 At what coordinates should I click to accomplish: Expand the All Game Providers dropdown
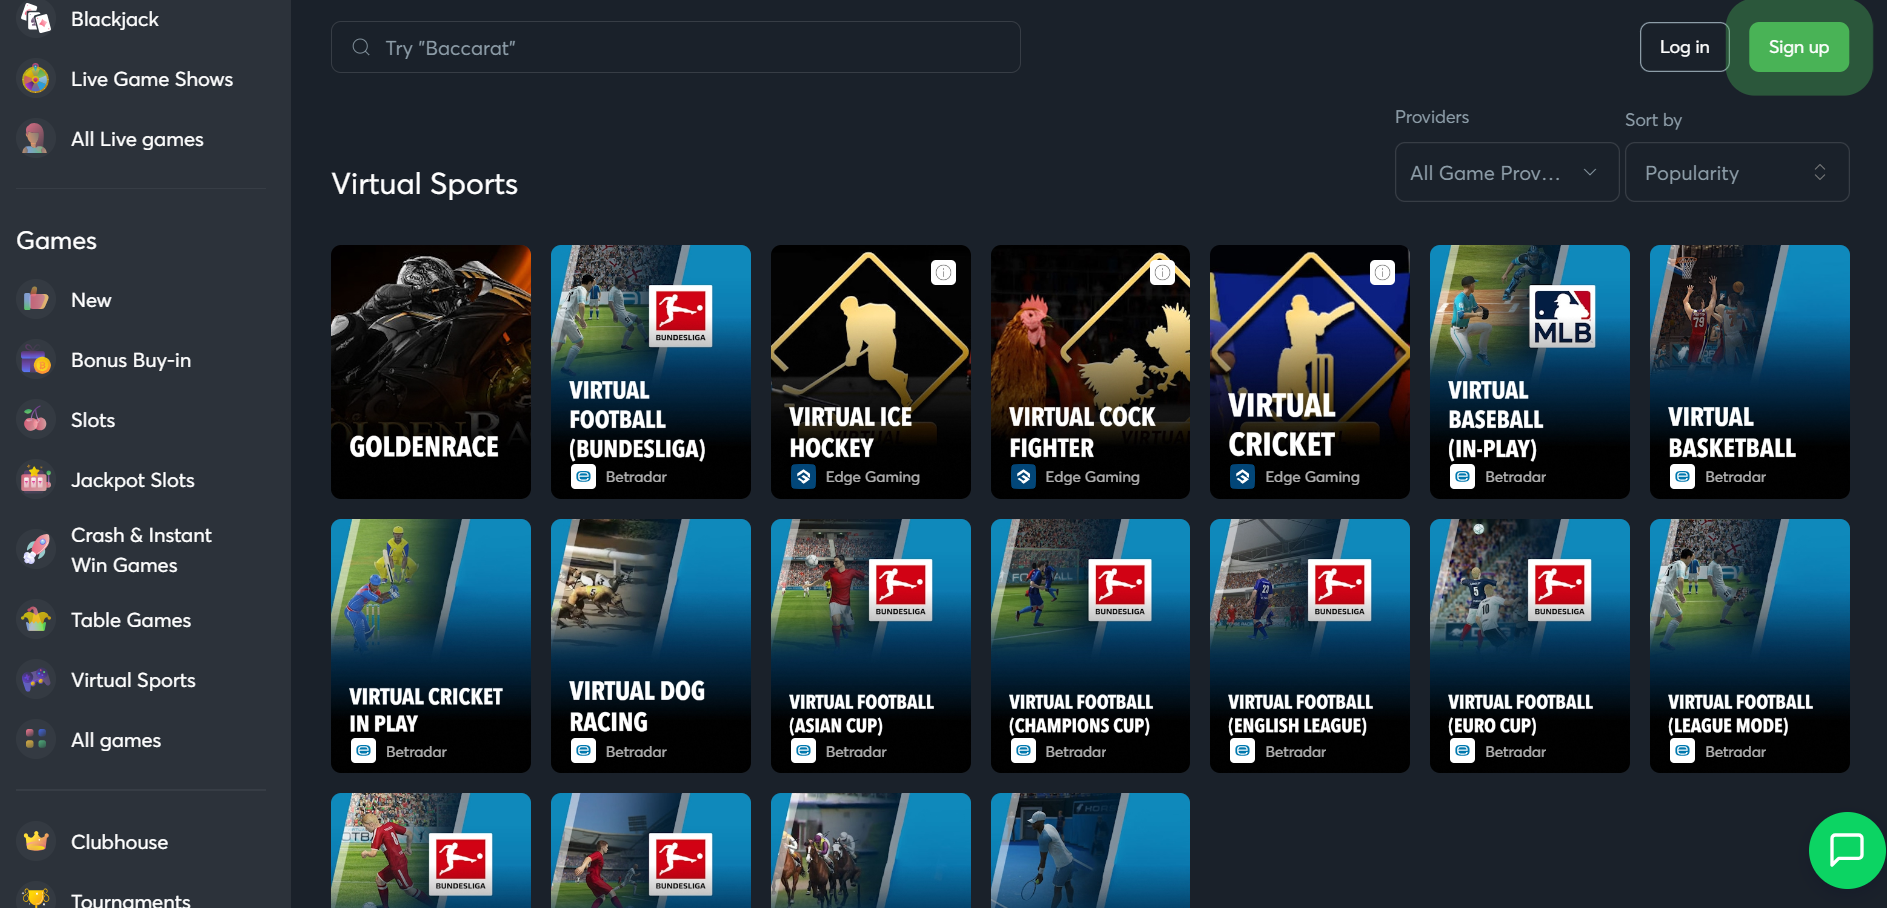[x=1507, y=172]
